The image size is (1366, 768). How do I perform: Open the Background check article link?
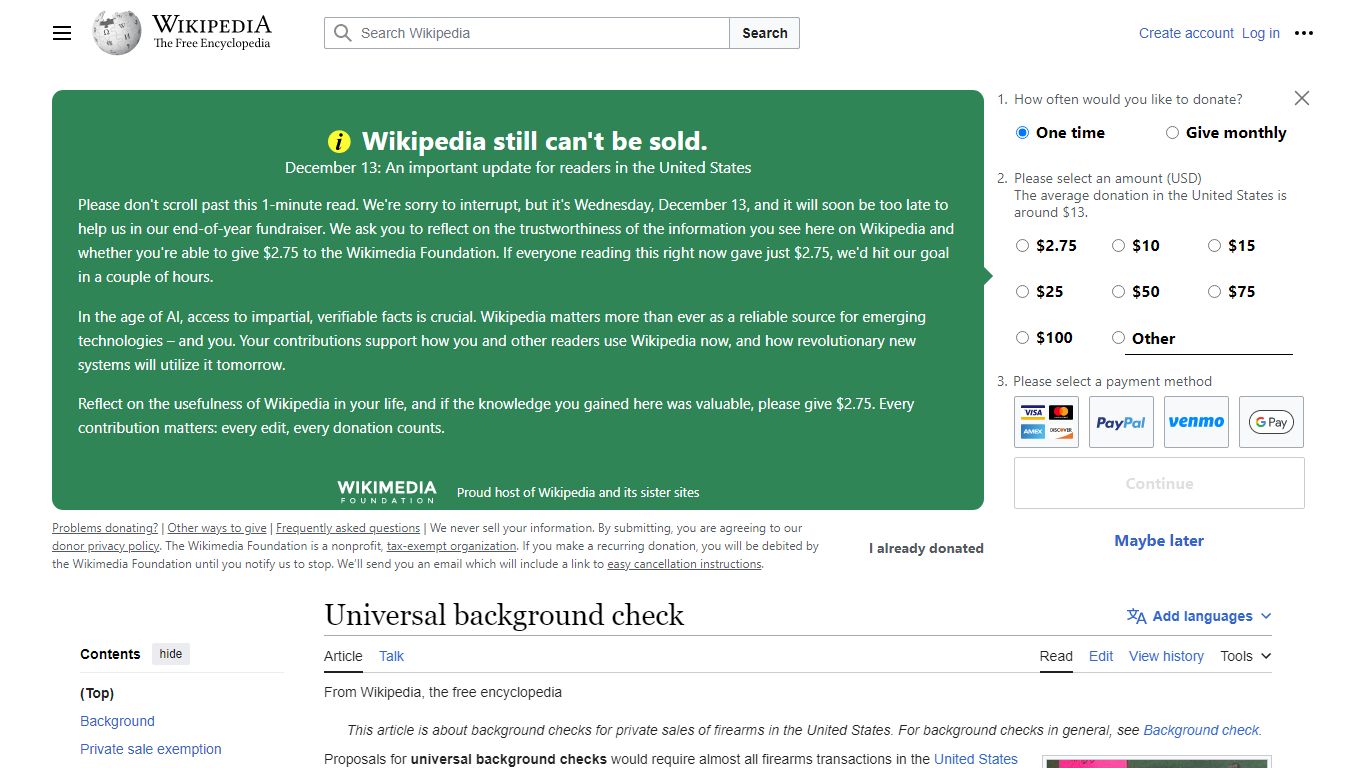click(x=1202, y=730)
